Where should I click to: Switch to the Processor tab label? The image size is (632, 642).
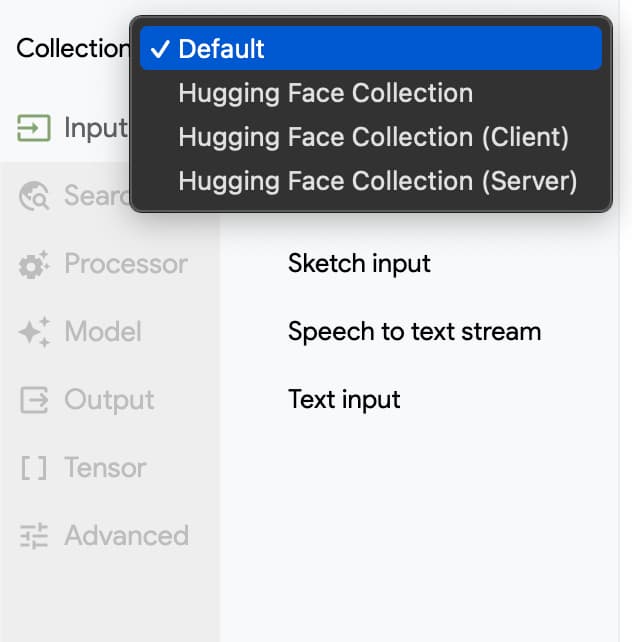pyautogui.click(x=125, y=264)
